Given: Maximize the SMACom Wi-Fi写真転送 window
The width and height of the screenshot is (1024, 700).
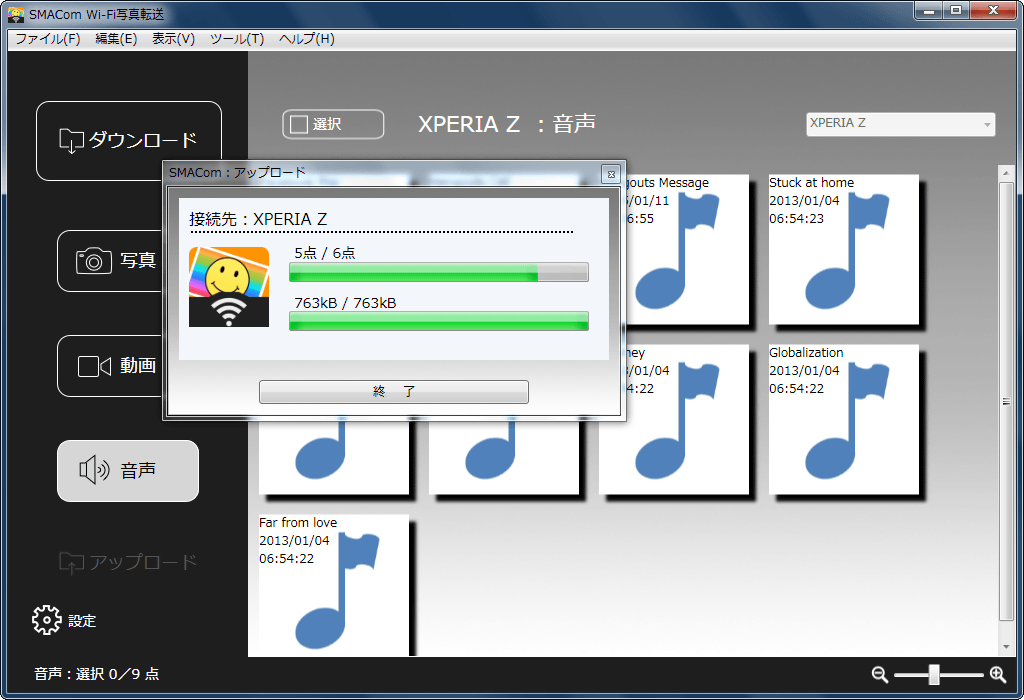Looking at the screenshot, I should pyautogui.click(x=956, y=11).
